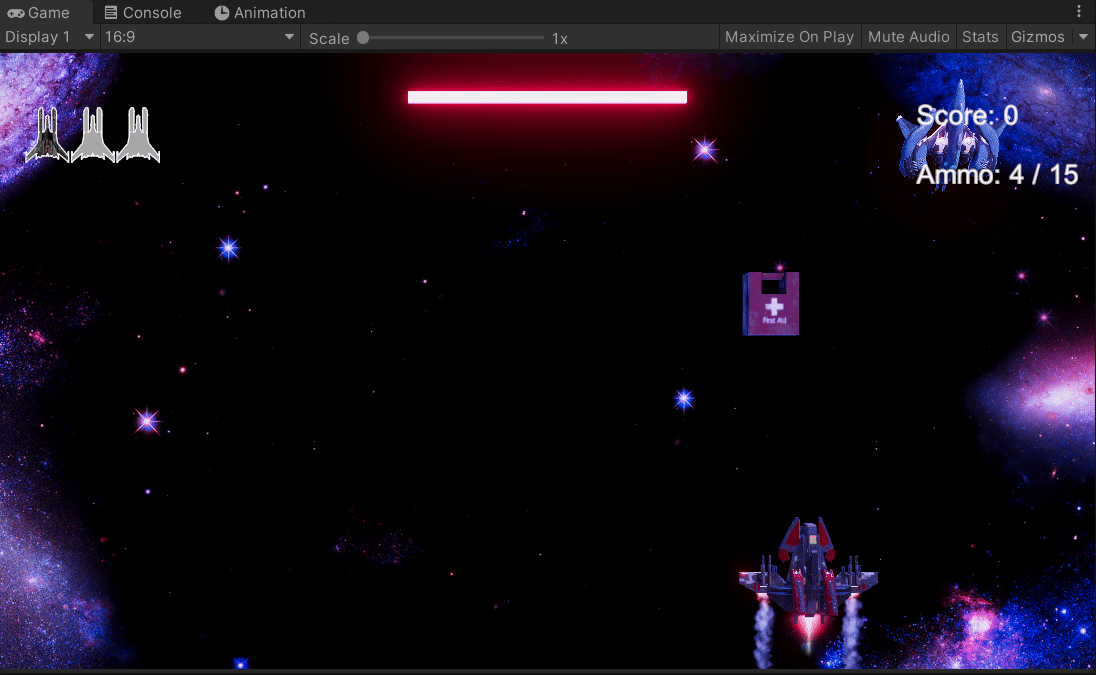
Task: Click the Console tab list icon
Action: 110,13
